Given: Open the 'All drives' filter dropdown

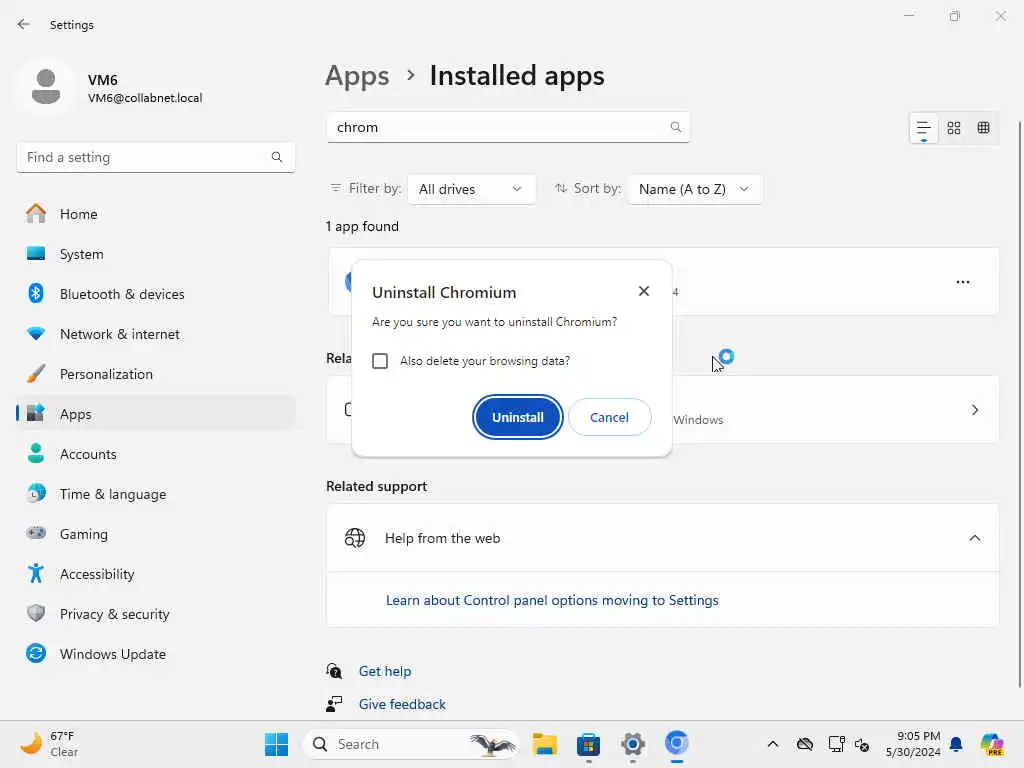Looking at the screenshot, I should (471, 189).
